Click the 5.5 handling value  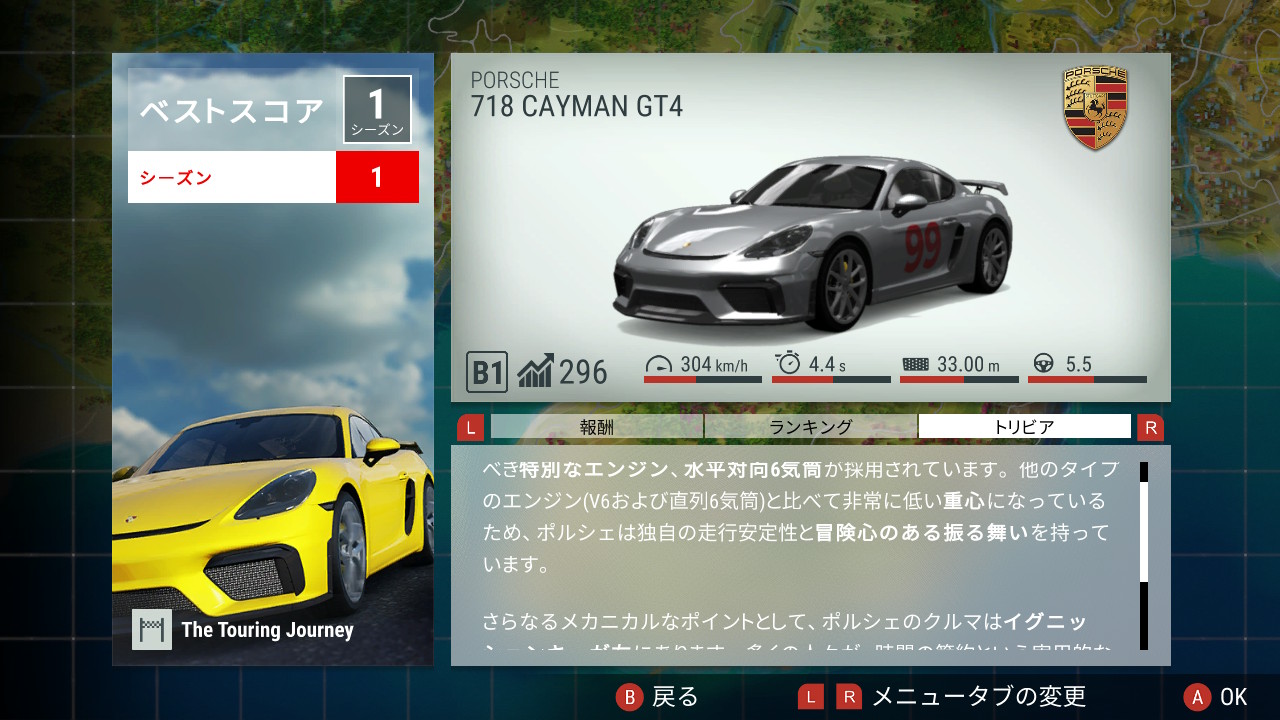coord(1078,364)
